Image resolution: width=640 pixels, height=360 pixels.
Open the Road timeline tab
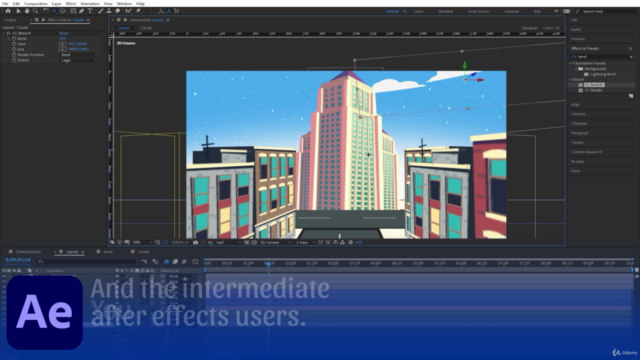(108, 252)
